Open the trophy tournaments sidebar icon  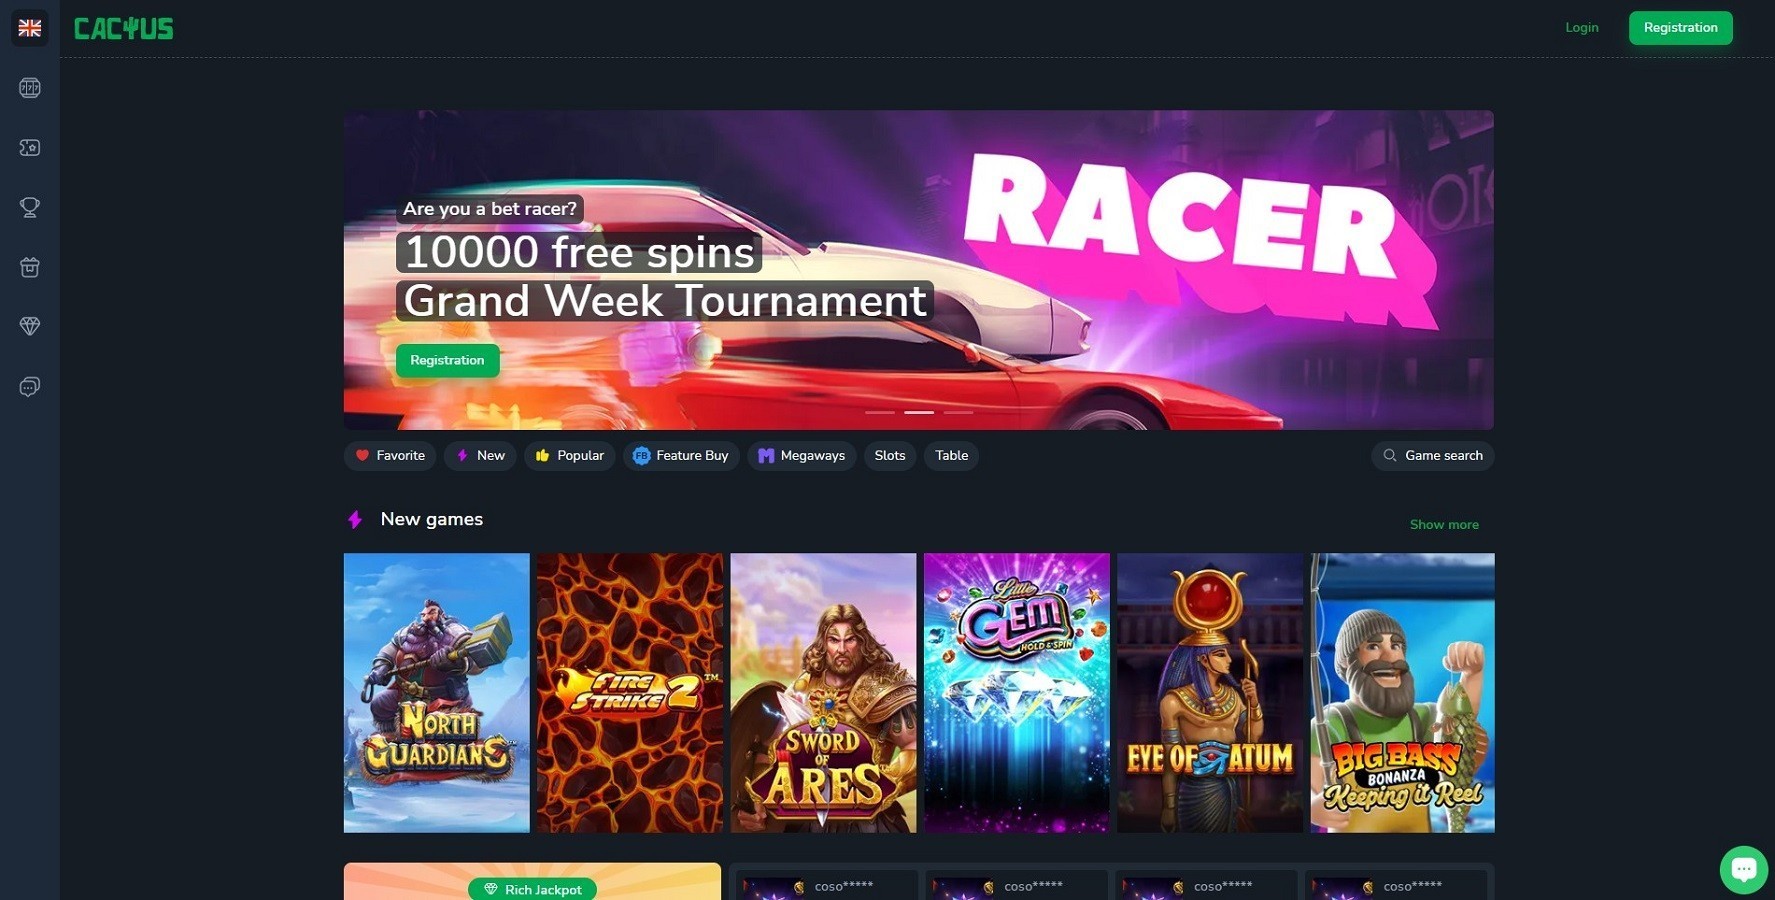[x=30, y=207]
